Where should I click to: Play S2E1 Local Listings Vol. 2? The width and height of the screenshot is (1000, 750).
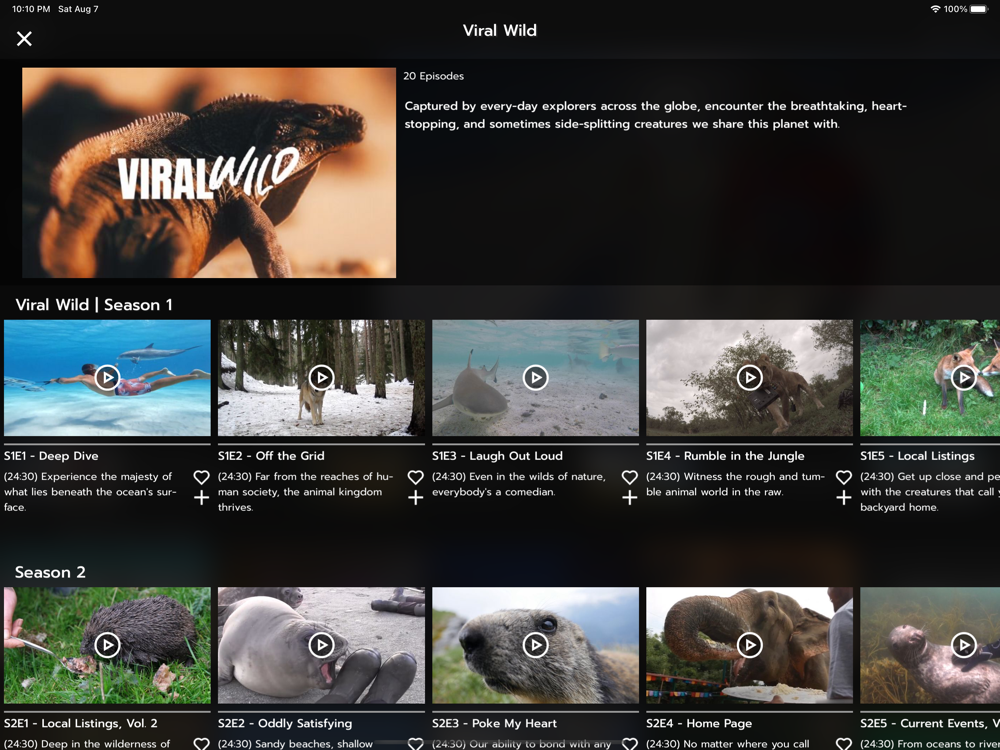pyautogui.click(x=107, y=645)
